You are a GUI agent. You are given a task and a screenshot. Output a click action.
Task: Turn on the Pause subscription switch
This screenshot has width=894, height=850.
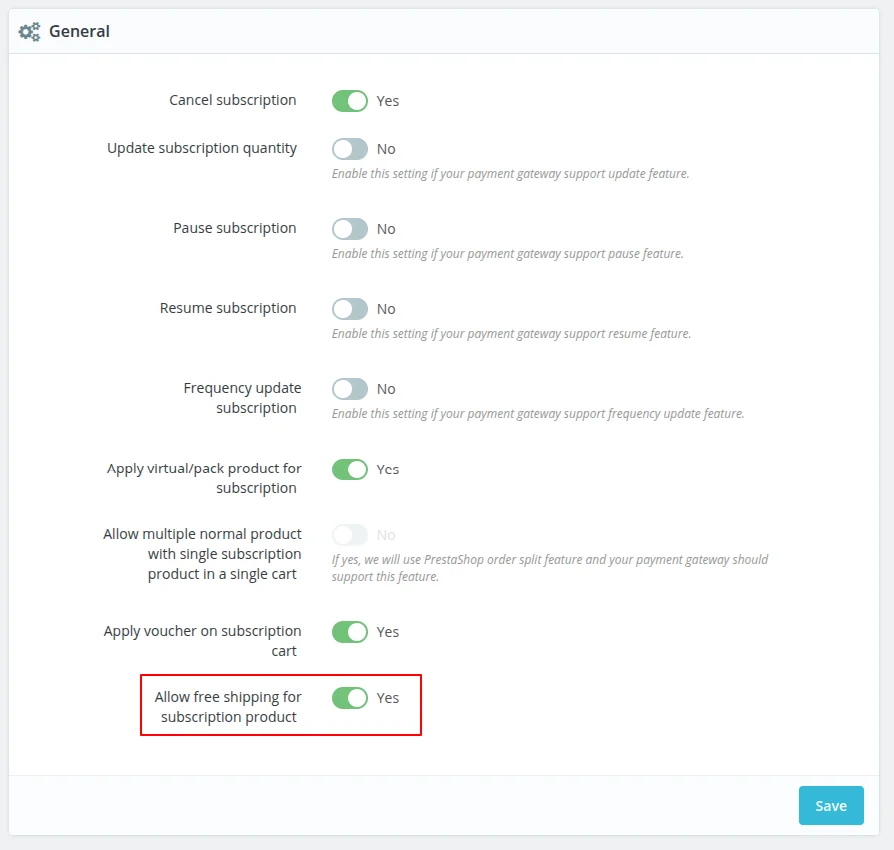pyautogui.click(x=350, y=229)
